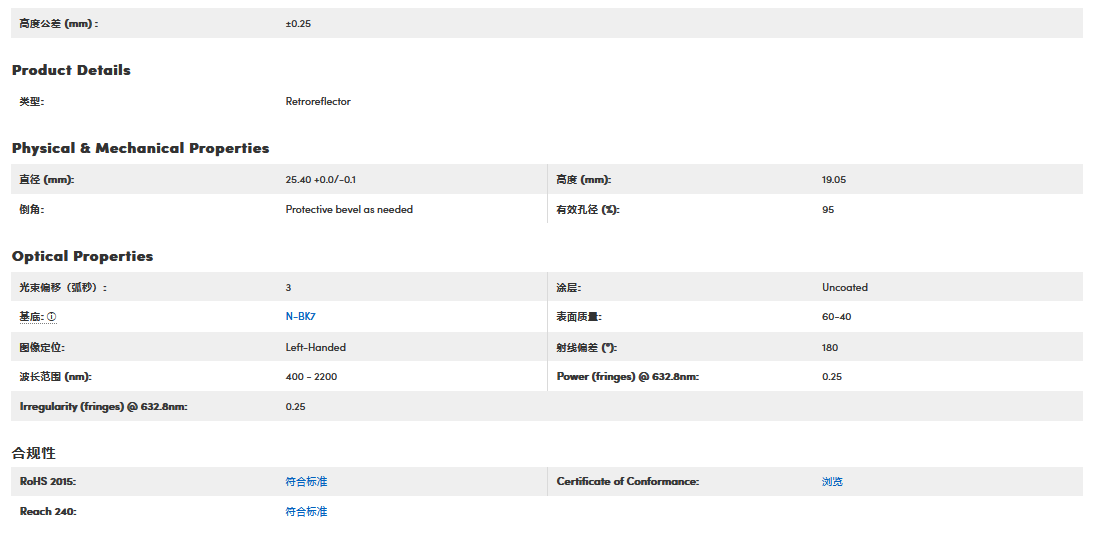Open Reach 240 符合标准 link
1093x546 pixels.
[x=306, y=512]
